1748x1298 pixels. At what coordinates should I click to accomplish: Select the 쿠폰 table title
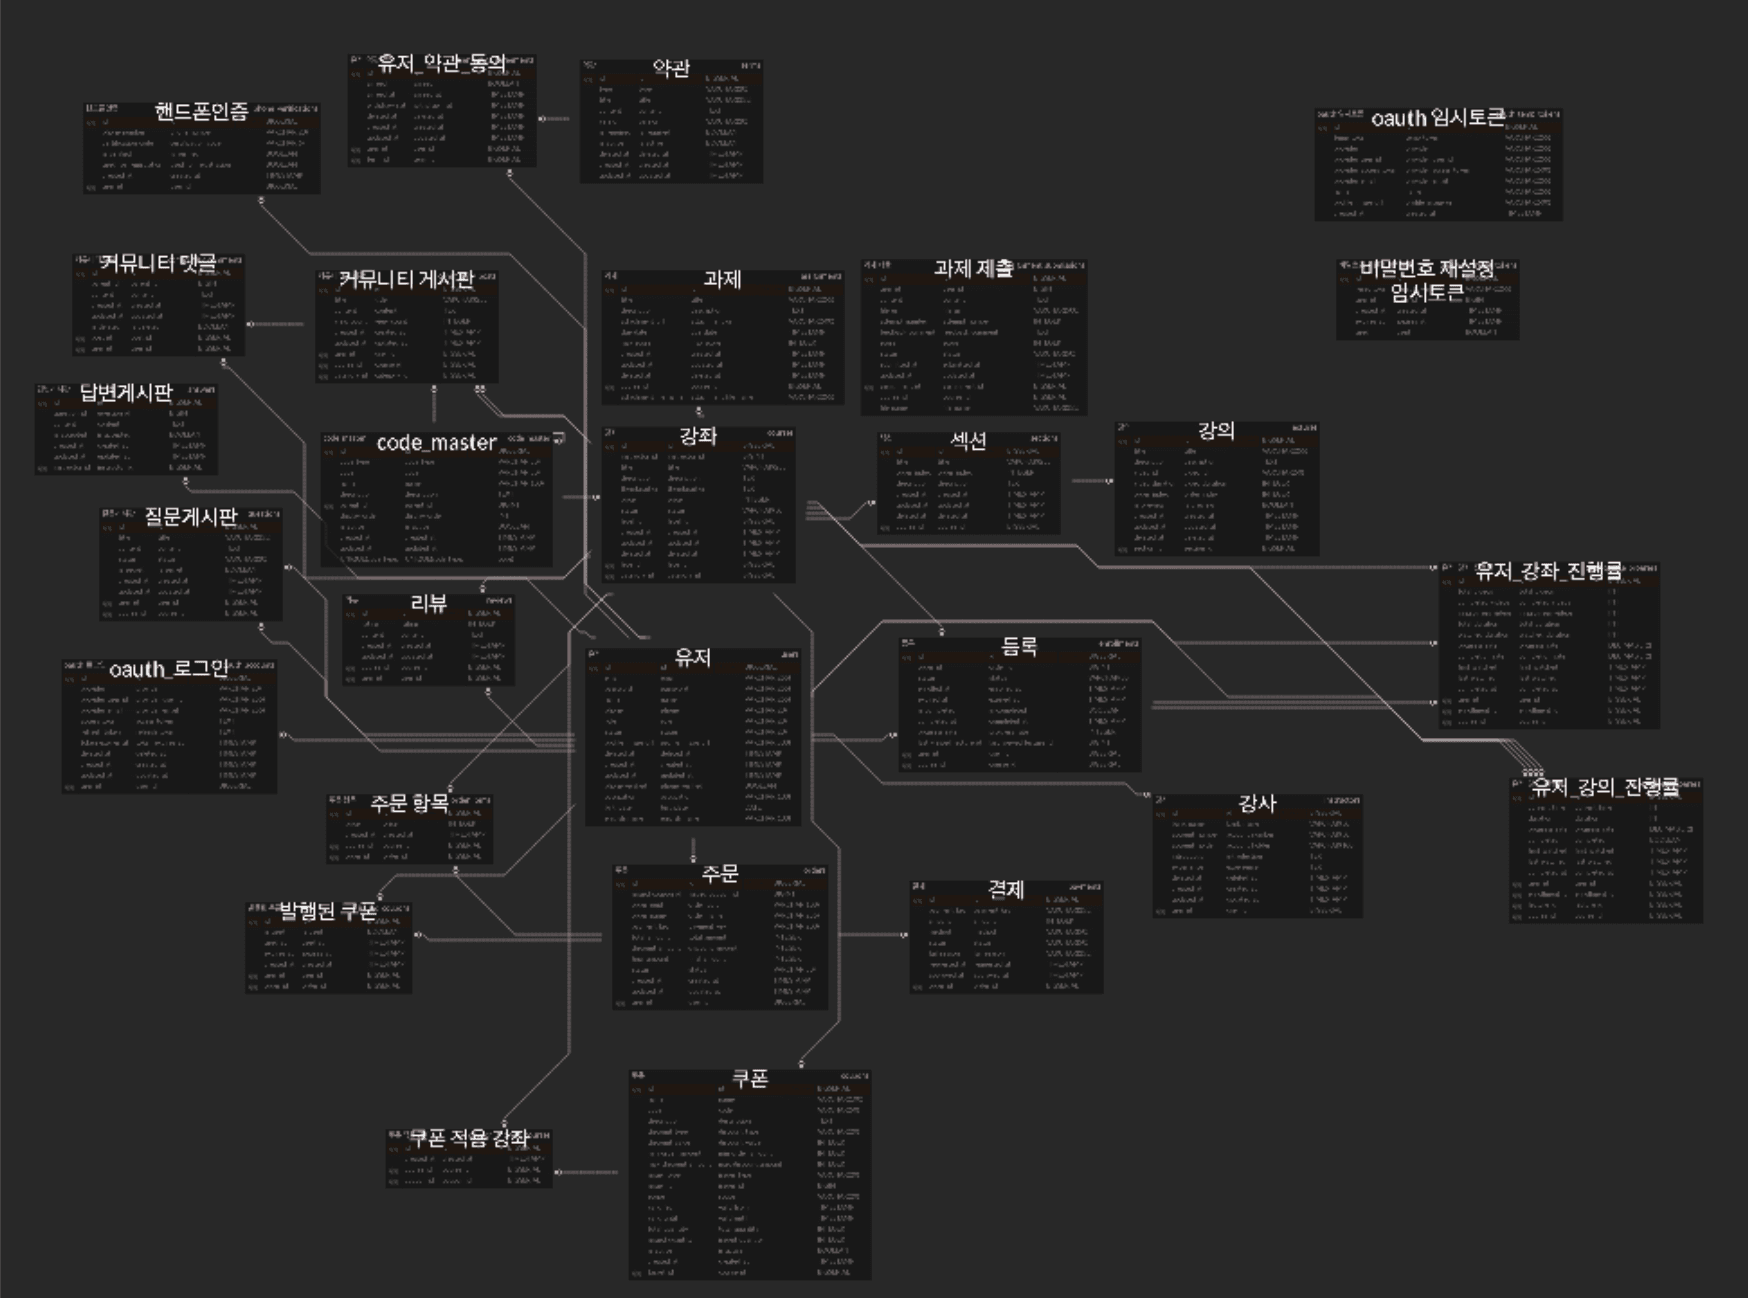[750, 1079]
